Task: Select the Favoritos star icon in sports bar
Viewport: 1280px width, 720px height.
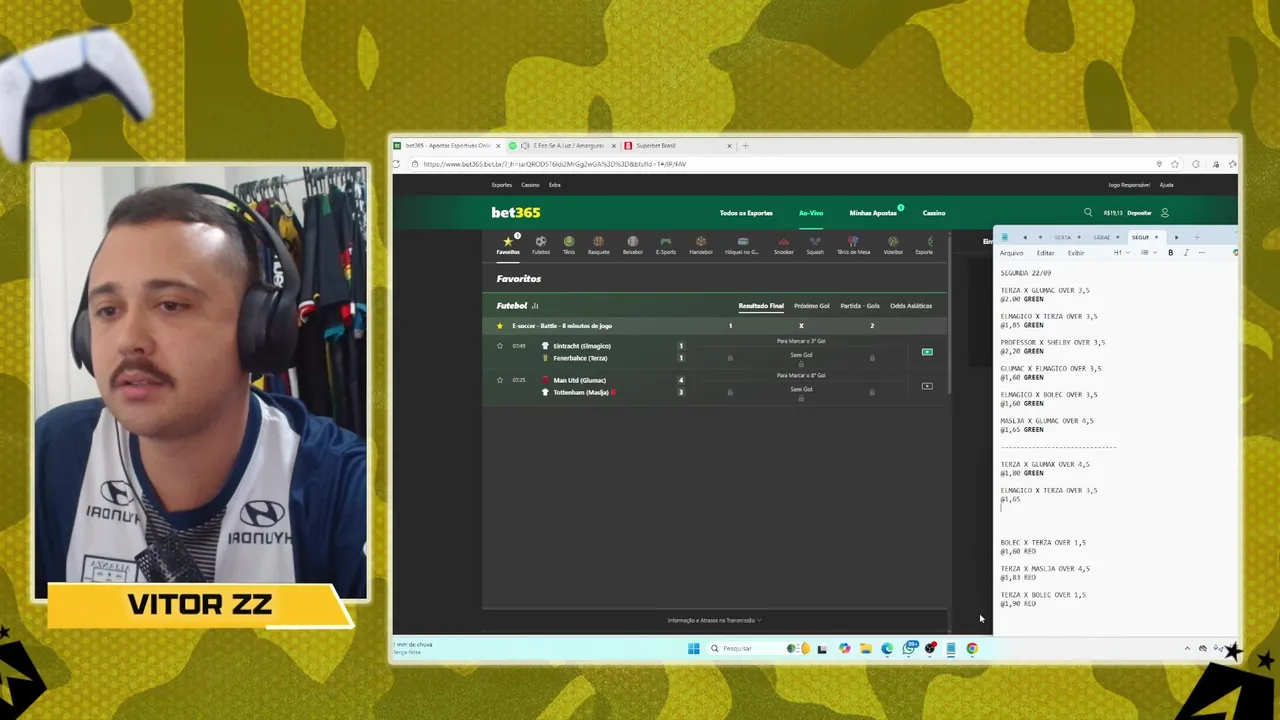Action: (x=508, y=244)
